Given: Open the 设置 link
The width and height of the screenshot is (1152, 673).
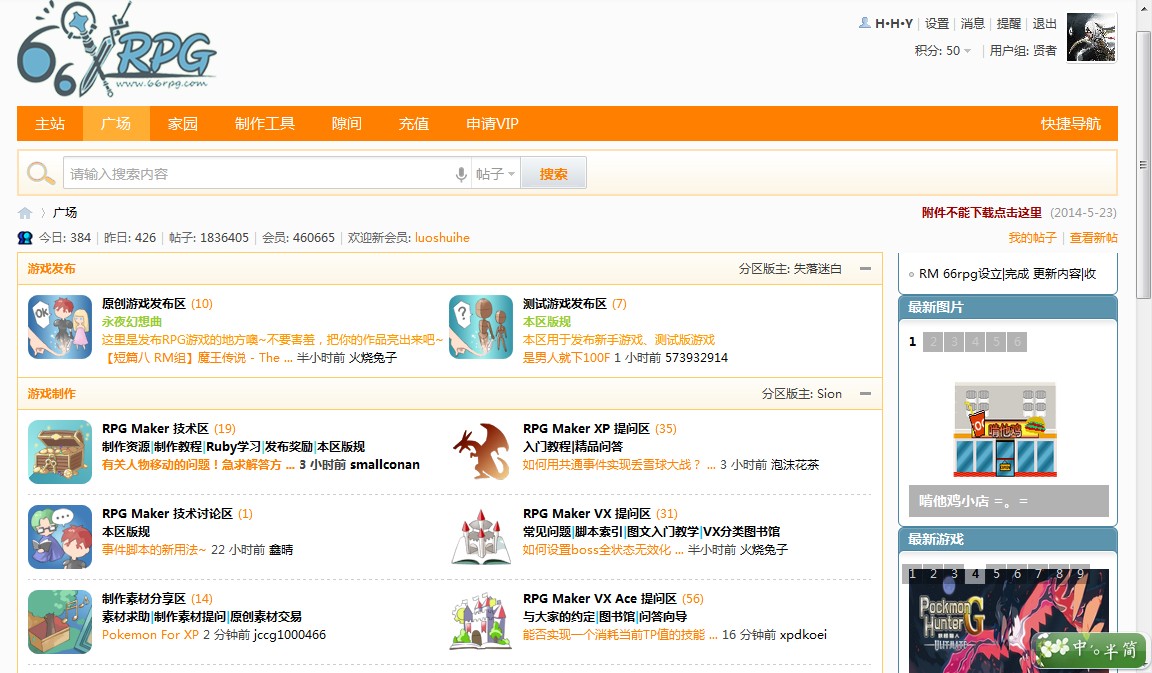Looking at the screenshot, I should click(x=937, y=24).
